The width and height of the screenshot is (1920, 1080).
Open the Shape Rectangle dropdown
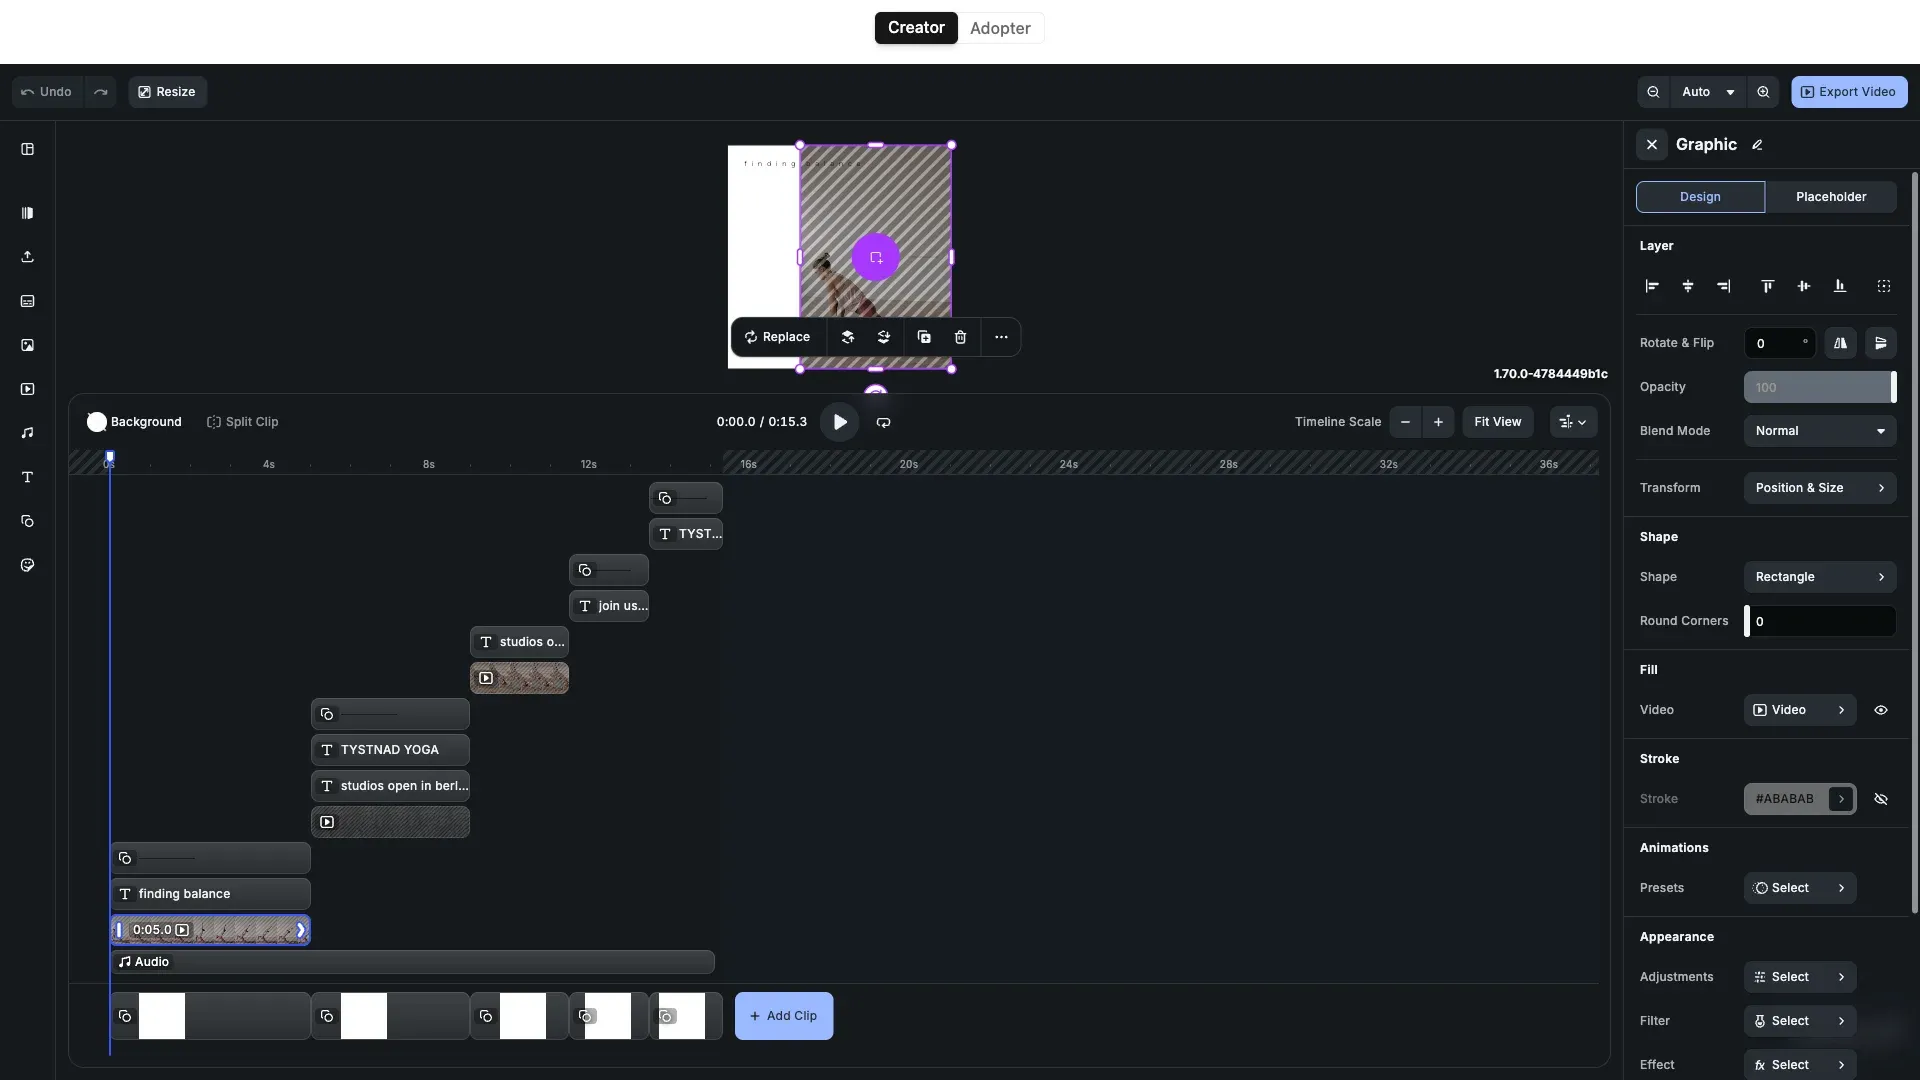1820,577
